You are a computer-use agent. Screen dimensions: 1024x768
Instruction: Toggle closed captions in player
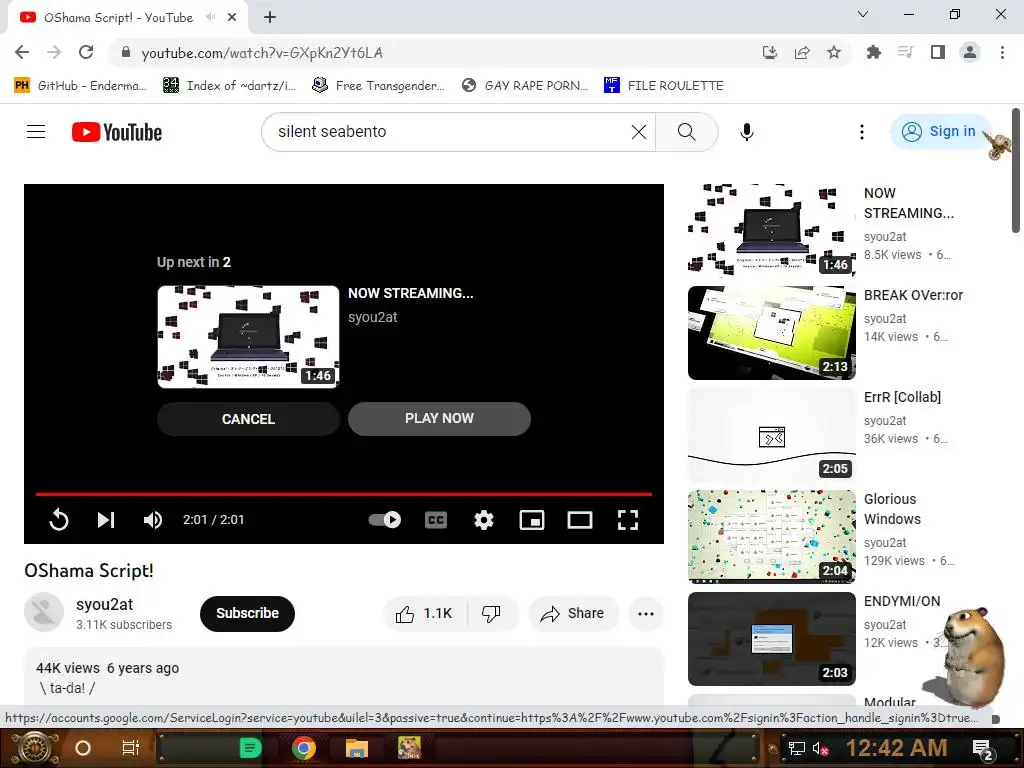(436, 520)
